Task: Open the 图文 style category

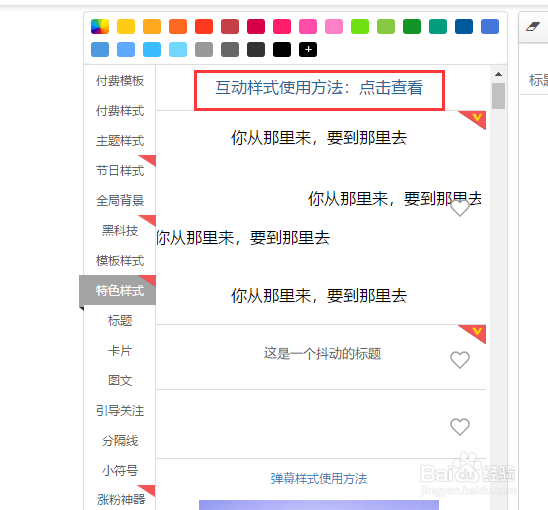Action: [120, 380]
